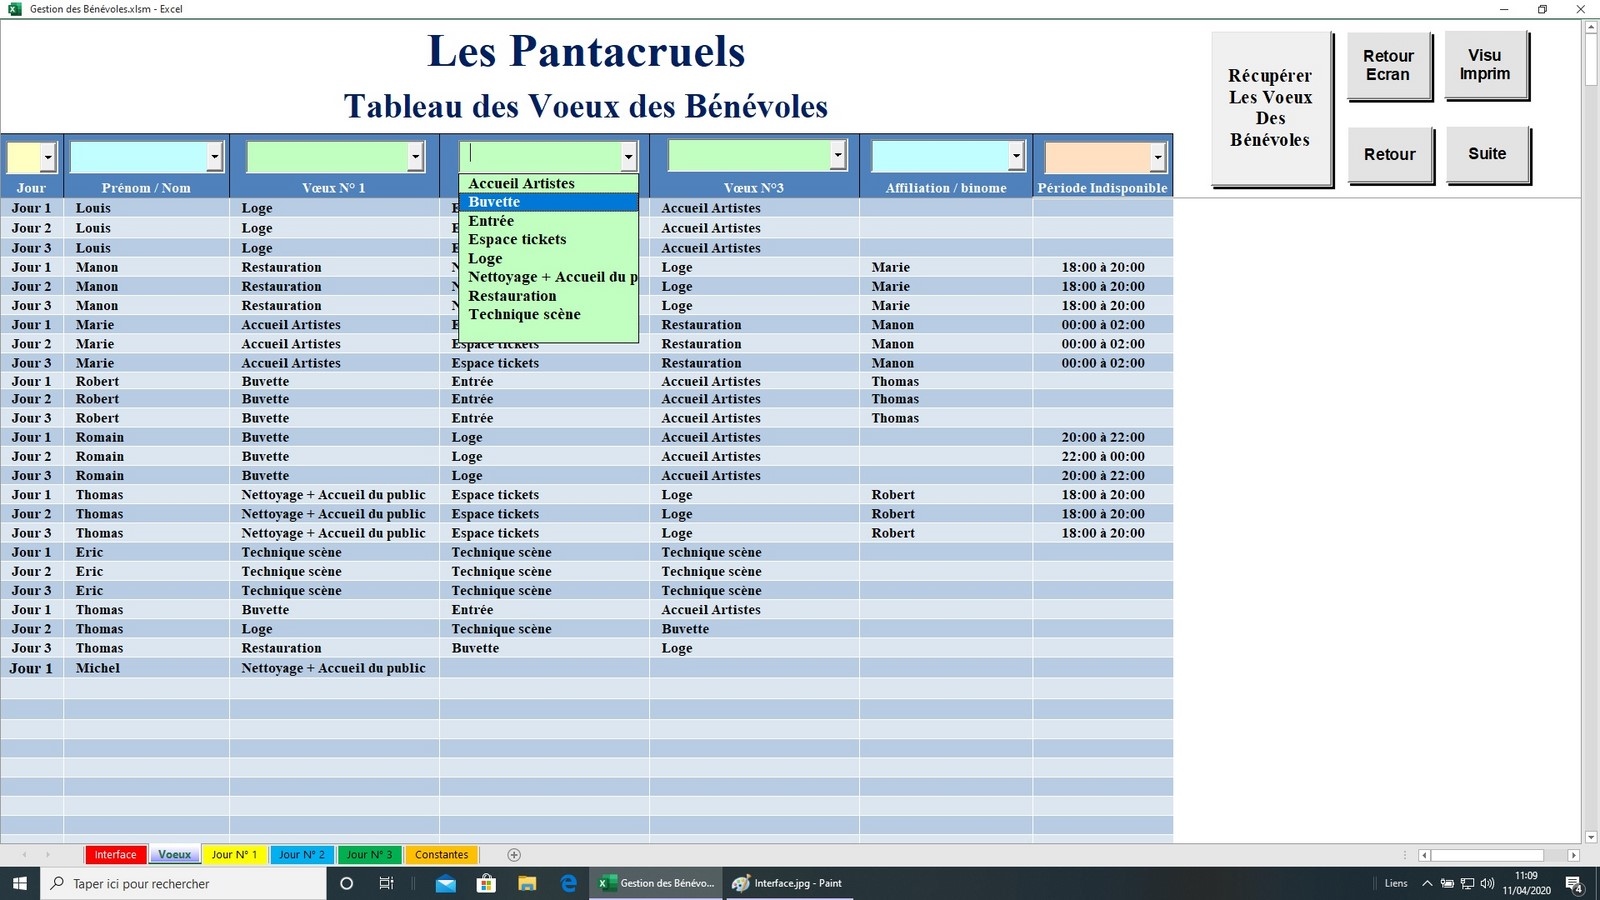Go to the Constantes sheet tab
1600x900 pixels.
point(442,855)
